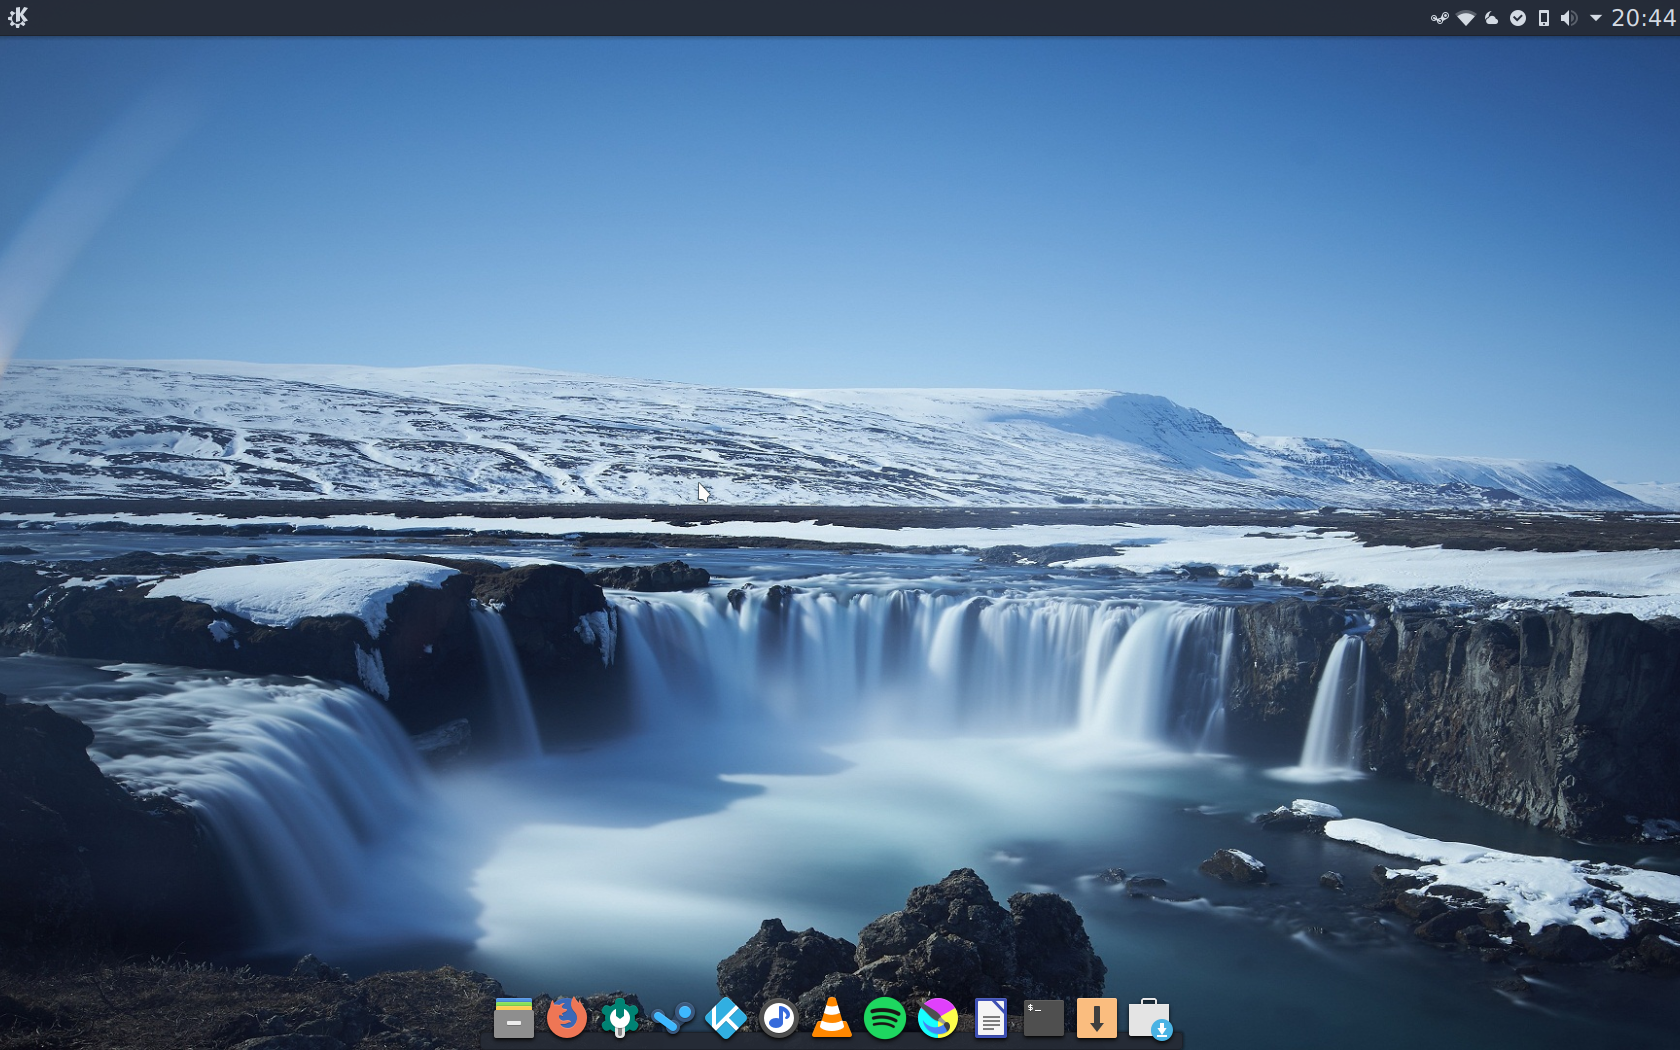Launch Spotify from the dock
Screen dimensions: 1680x1050
coord(885,1019)
